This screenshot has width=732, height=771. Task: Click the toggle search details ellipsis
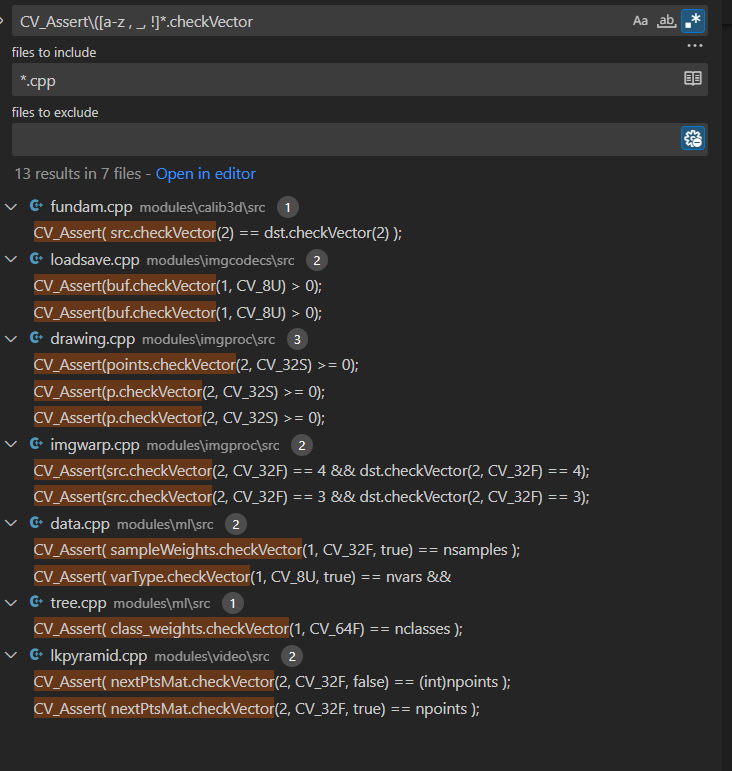tap(695, 46)
